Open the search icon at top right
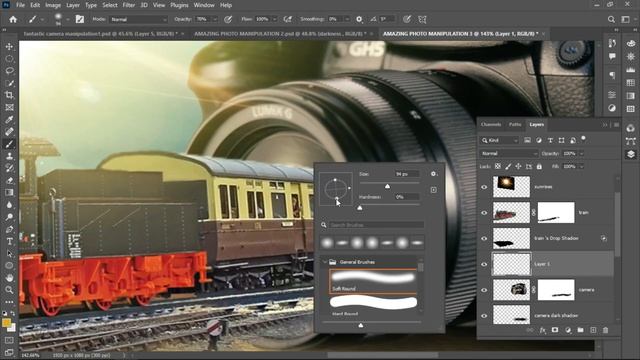Viewport: 640px width, 360px height. point(611,19)
